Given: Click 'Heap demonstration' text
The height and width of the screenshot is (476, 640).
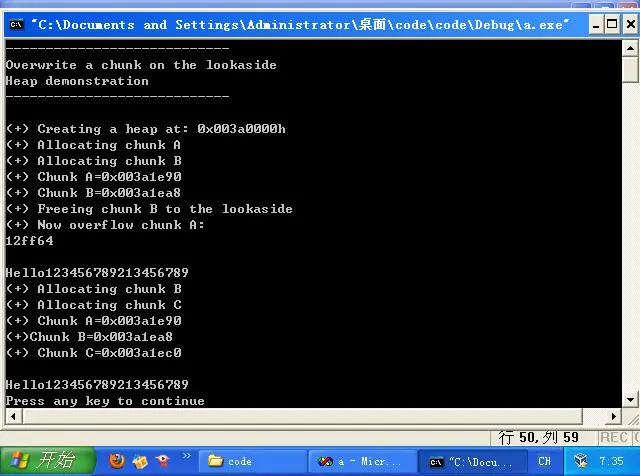Looking at the screenshot, I should tap(77, 81).
